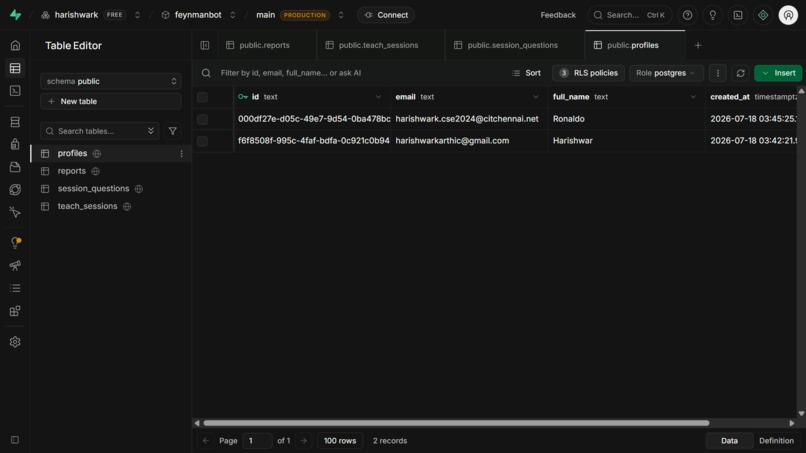Focus the page number field
Viewport: 806px width, 453px height.
(257, 441)
